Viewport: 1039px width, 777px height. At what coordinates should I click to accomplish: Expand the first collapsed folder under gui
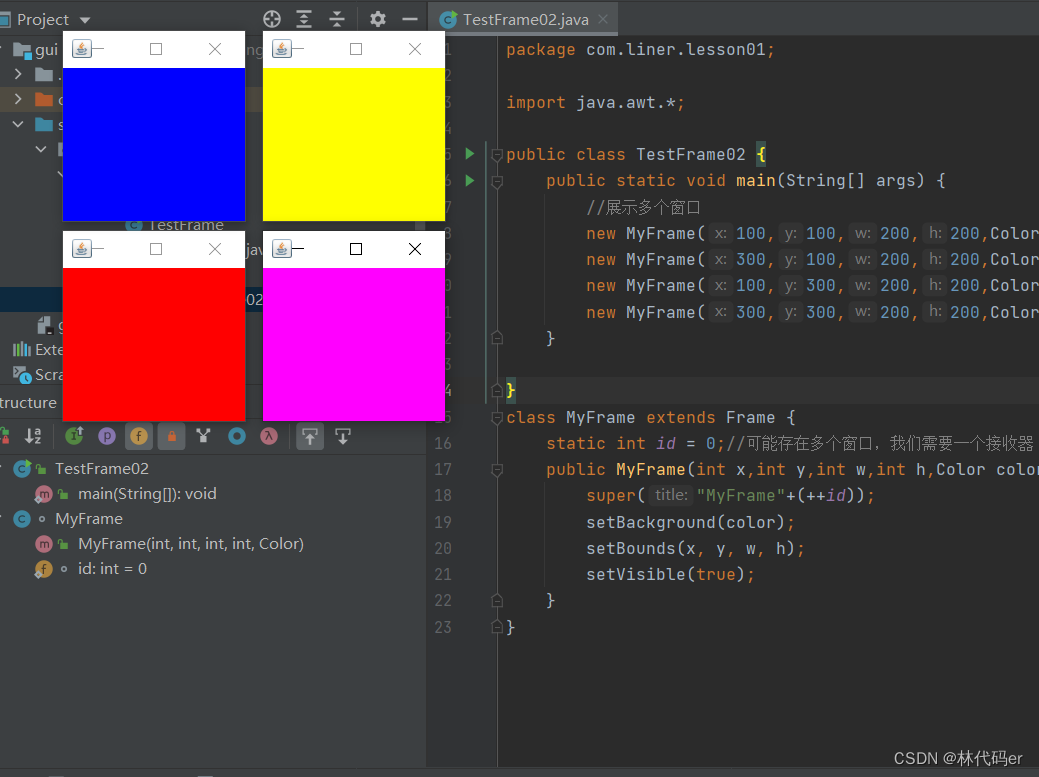(19, 74)
